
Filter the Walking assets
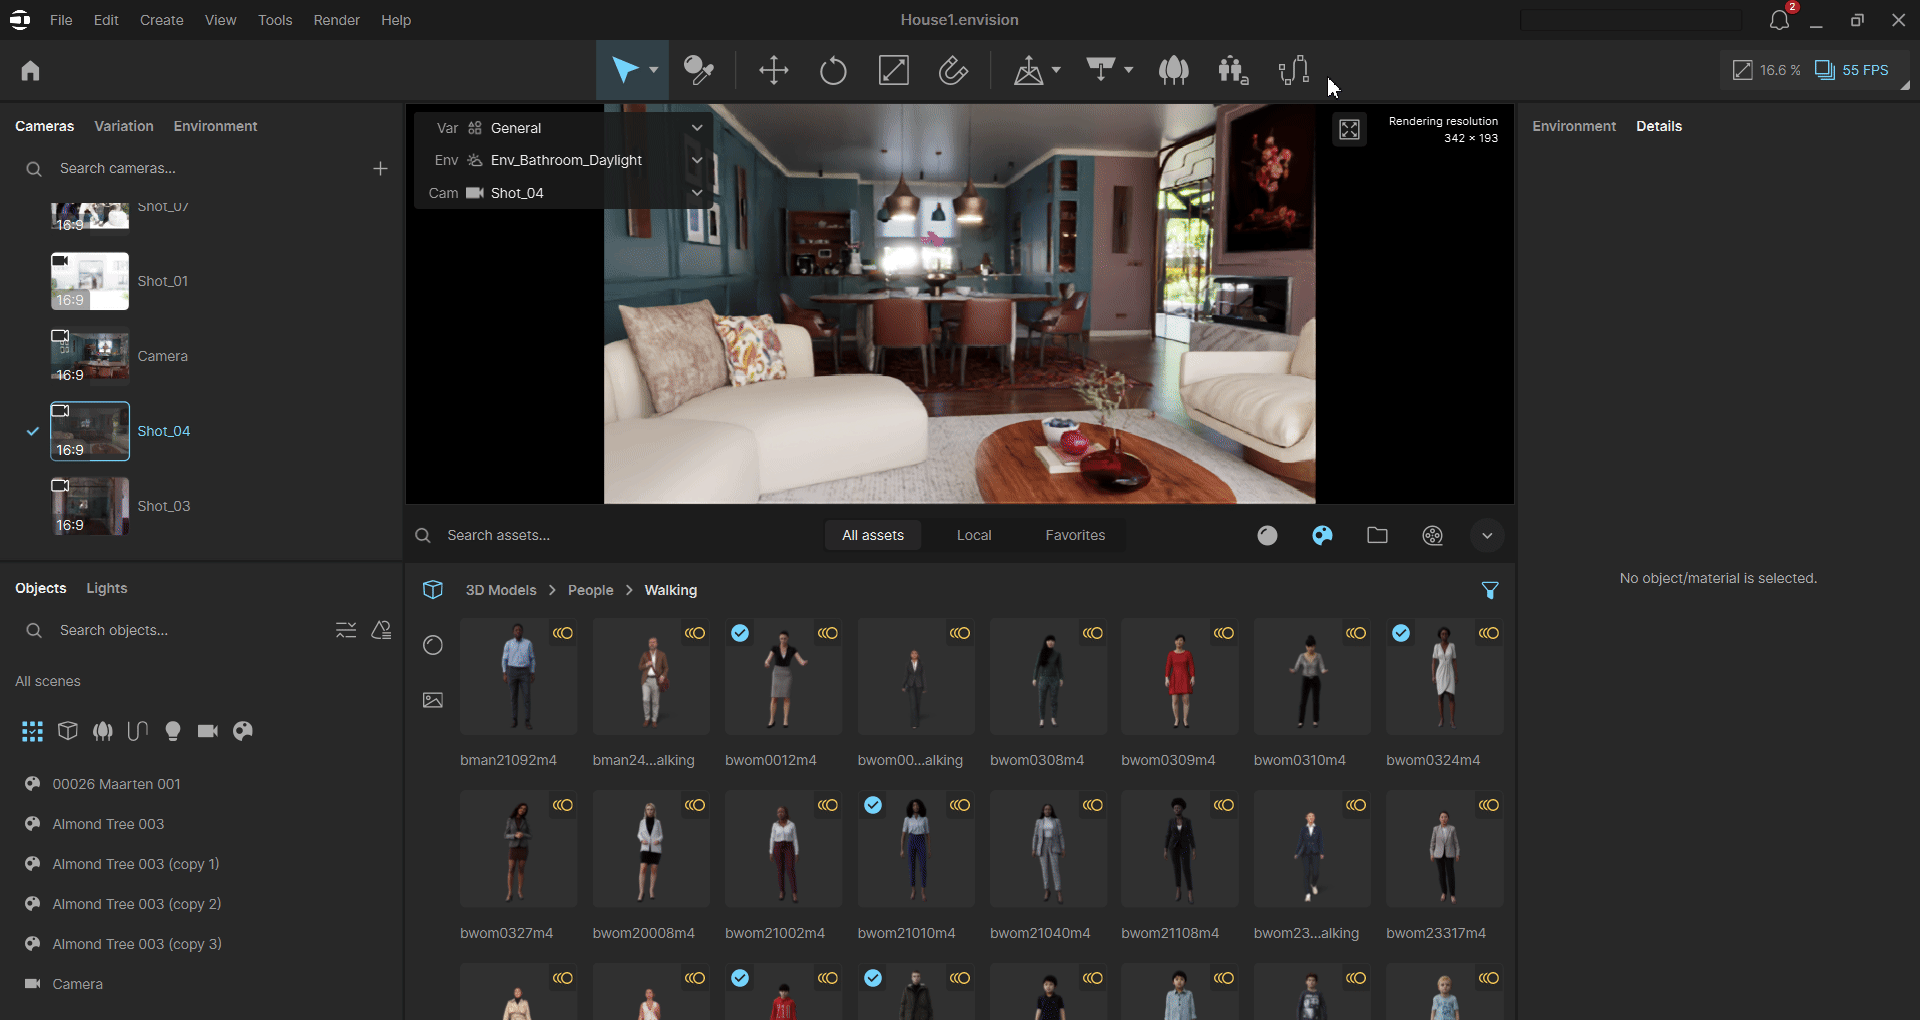tap(1490, 590)
